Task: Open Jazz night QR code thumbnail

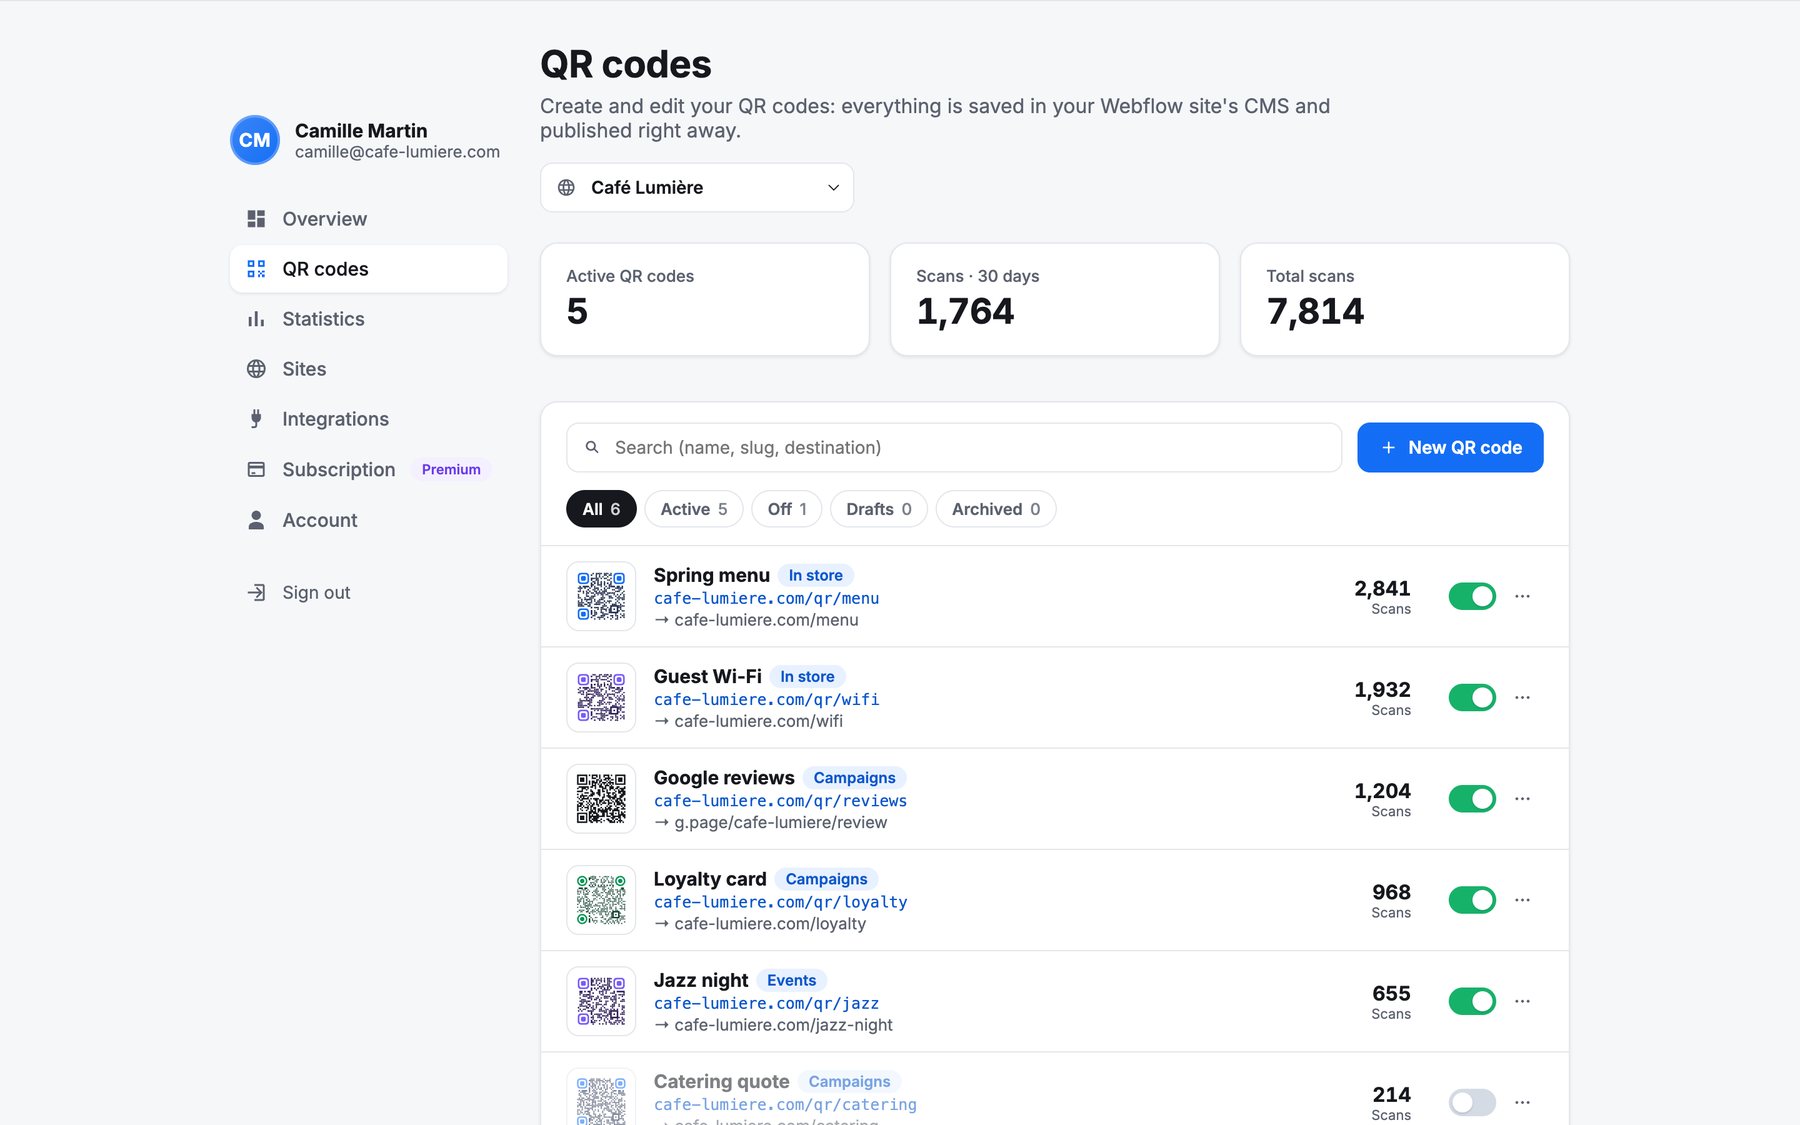Action: 601,1001
